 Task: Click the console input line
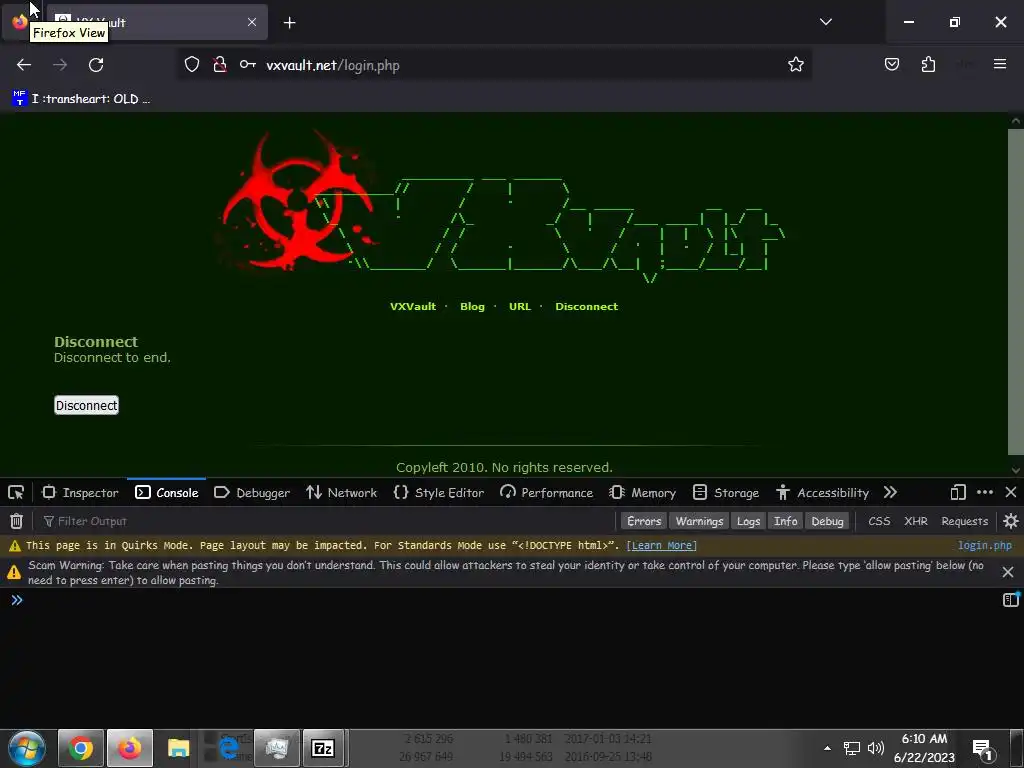pos(509,600)
